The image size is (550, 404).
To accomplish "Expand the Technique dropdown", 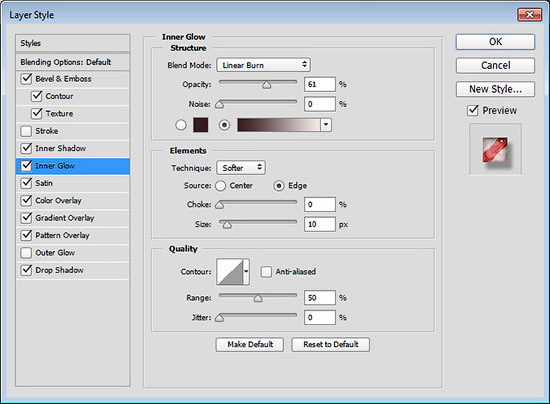I will point(241,168).
